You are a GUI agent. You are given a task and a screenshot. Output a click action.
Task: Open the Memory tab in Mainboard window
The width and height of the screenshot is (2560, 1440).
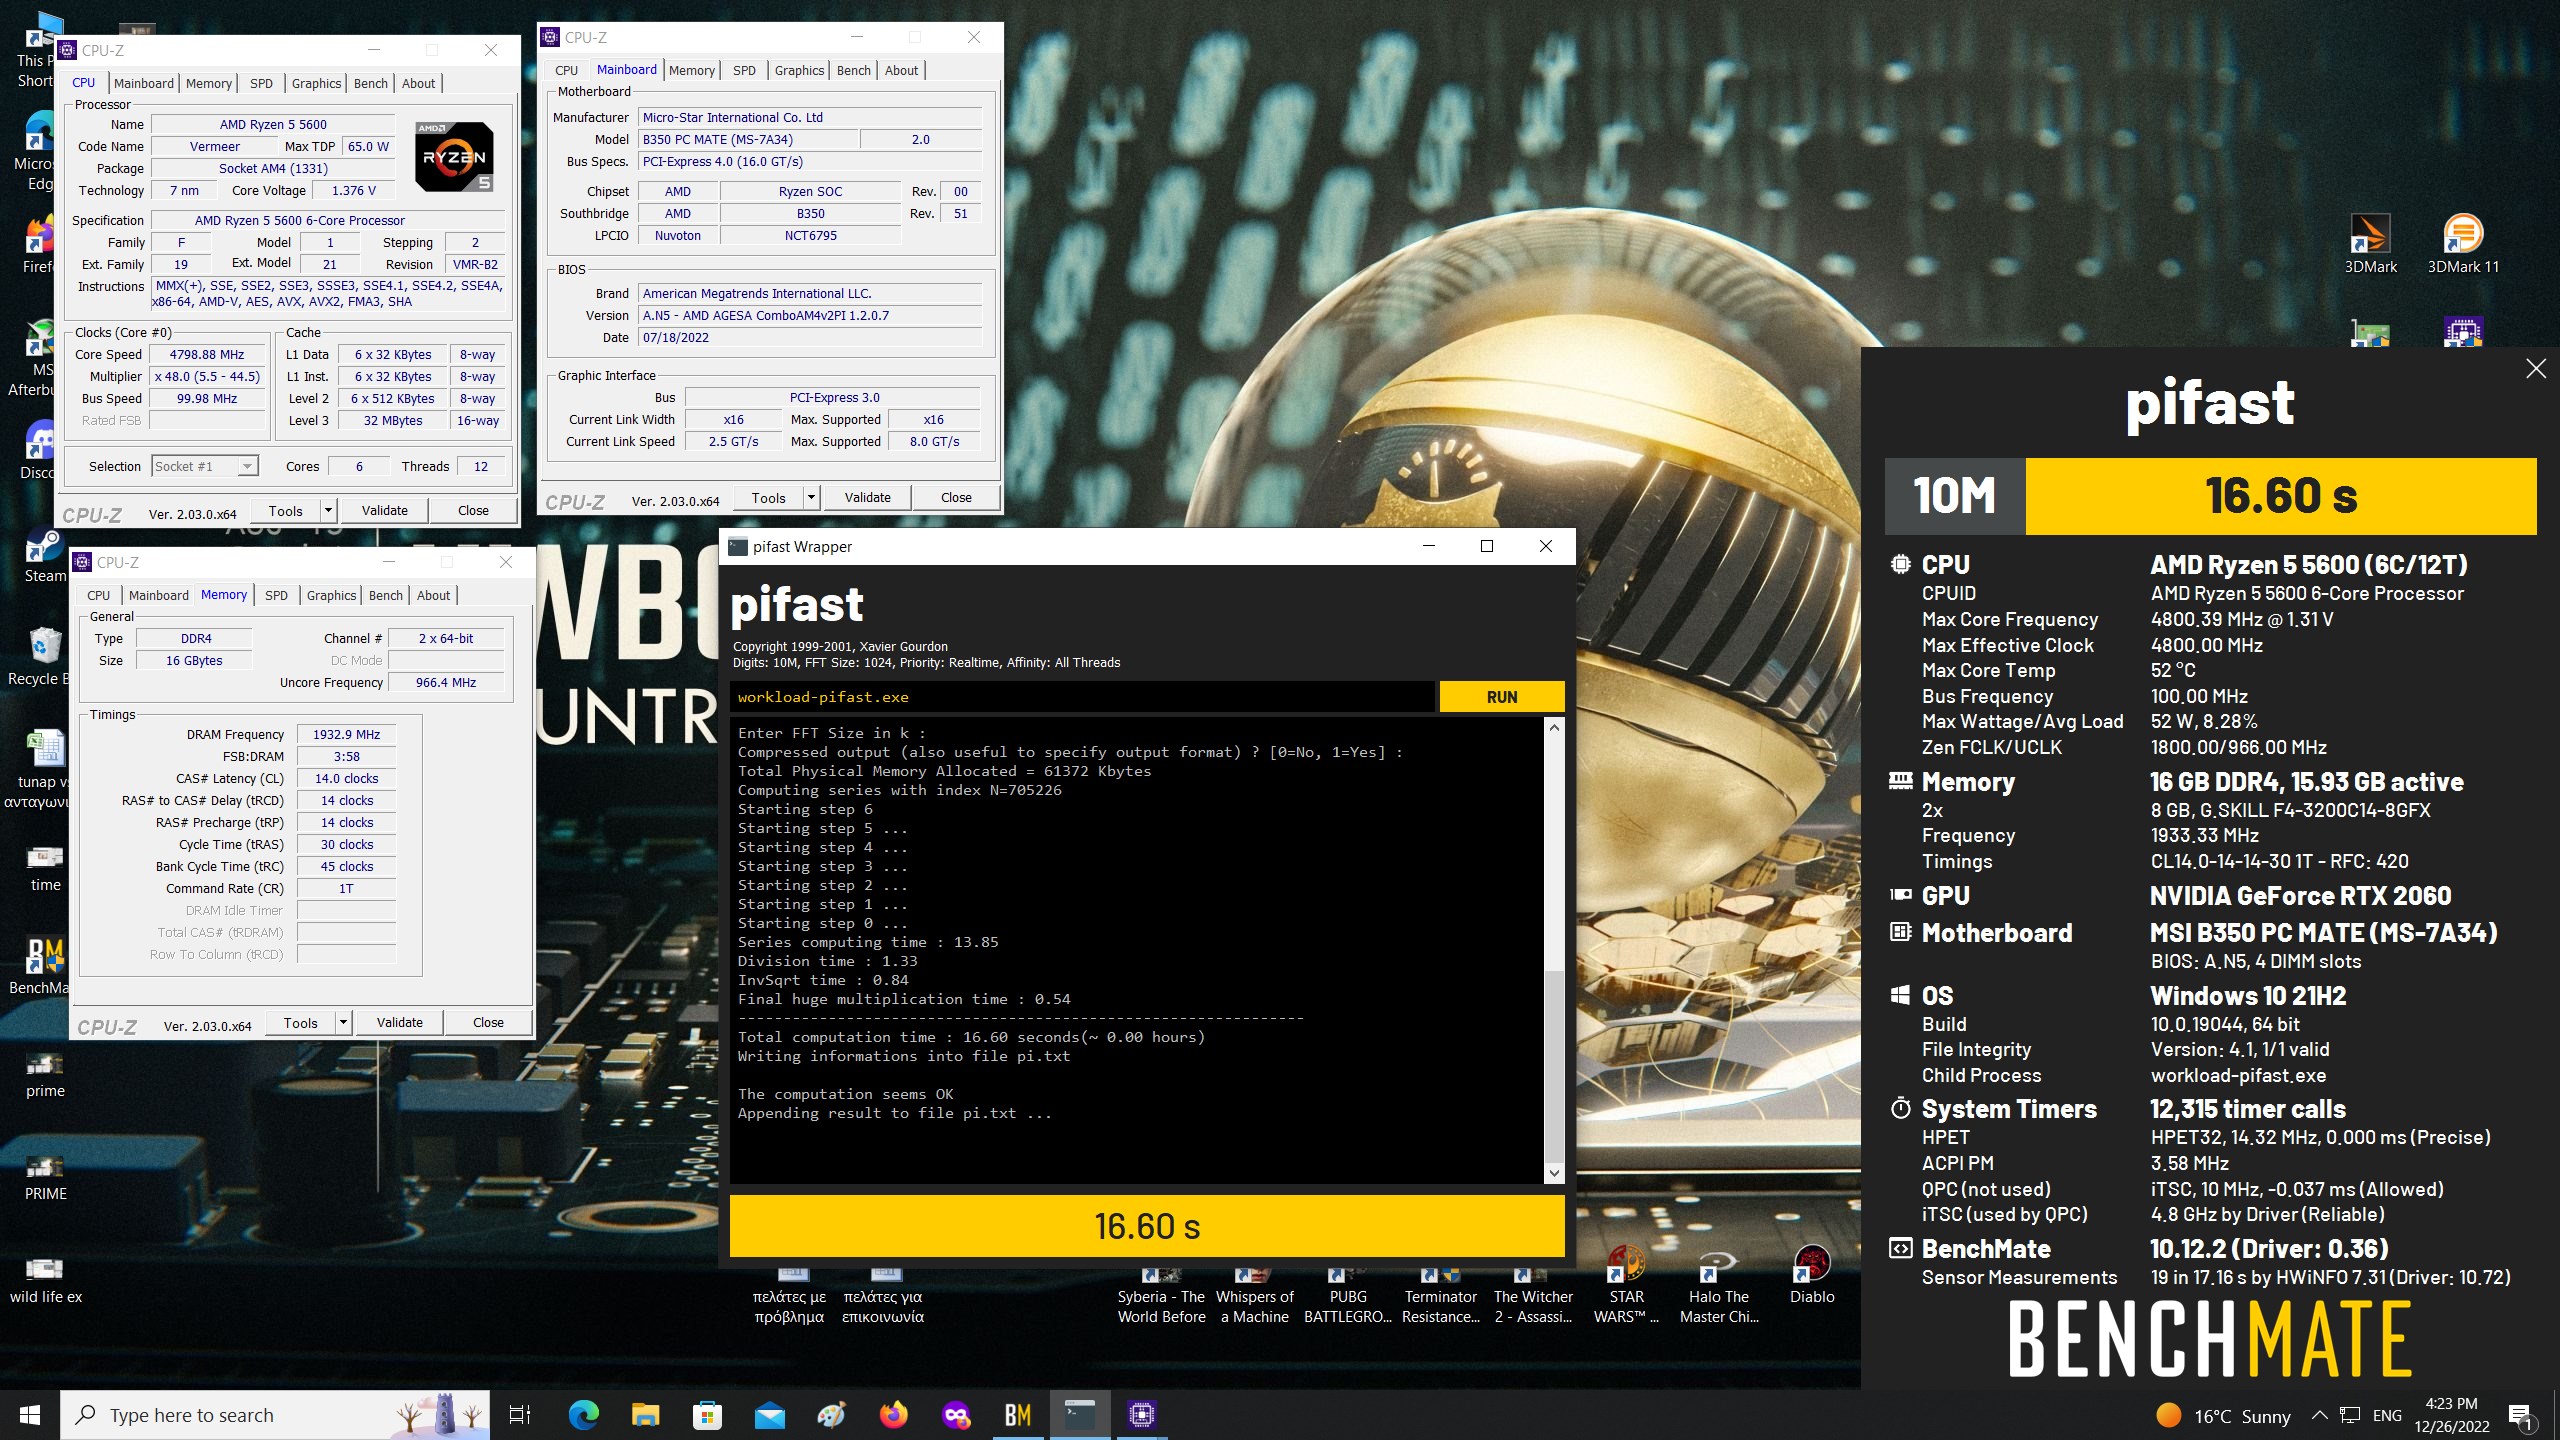pyautogui.click(x=692, y=70)
